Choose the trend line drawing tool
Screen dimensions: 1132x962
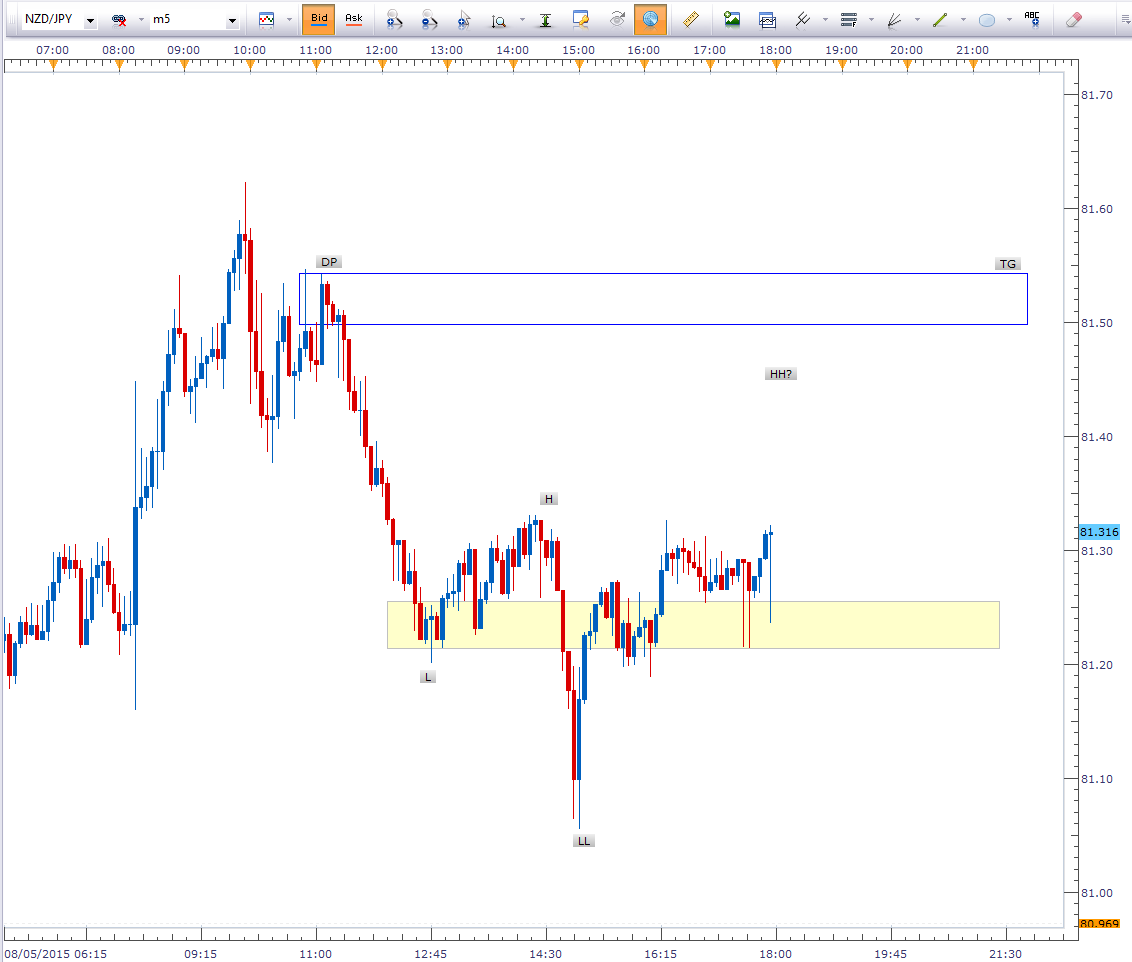click(x=939, y=19)
